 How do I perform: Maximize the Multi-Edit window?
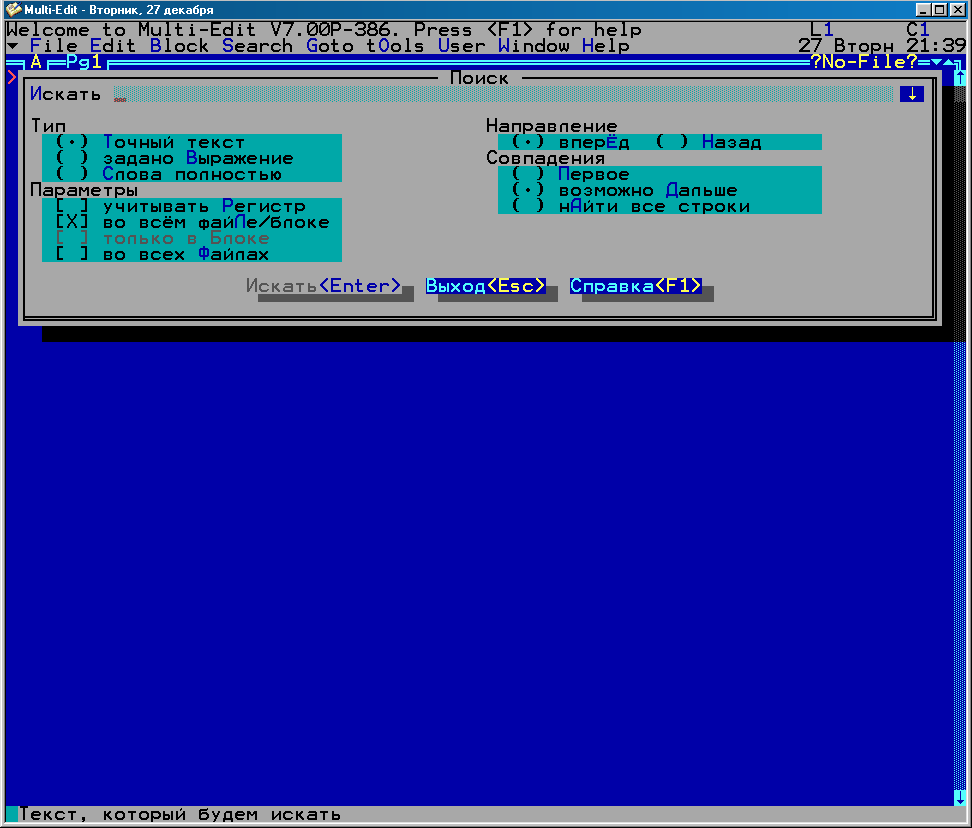(939, 10)
